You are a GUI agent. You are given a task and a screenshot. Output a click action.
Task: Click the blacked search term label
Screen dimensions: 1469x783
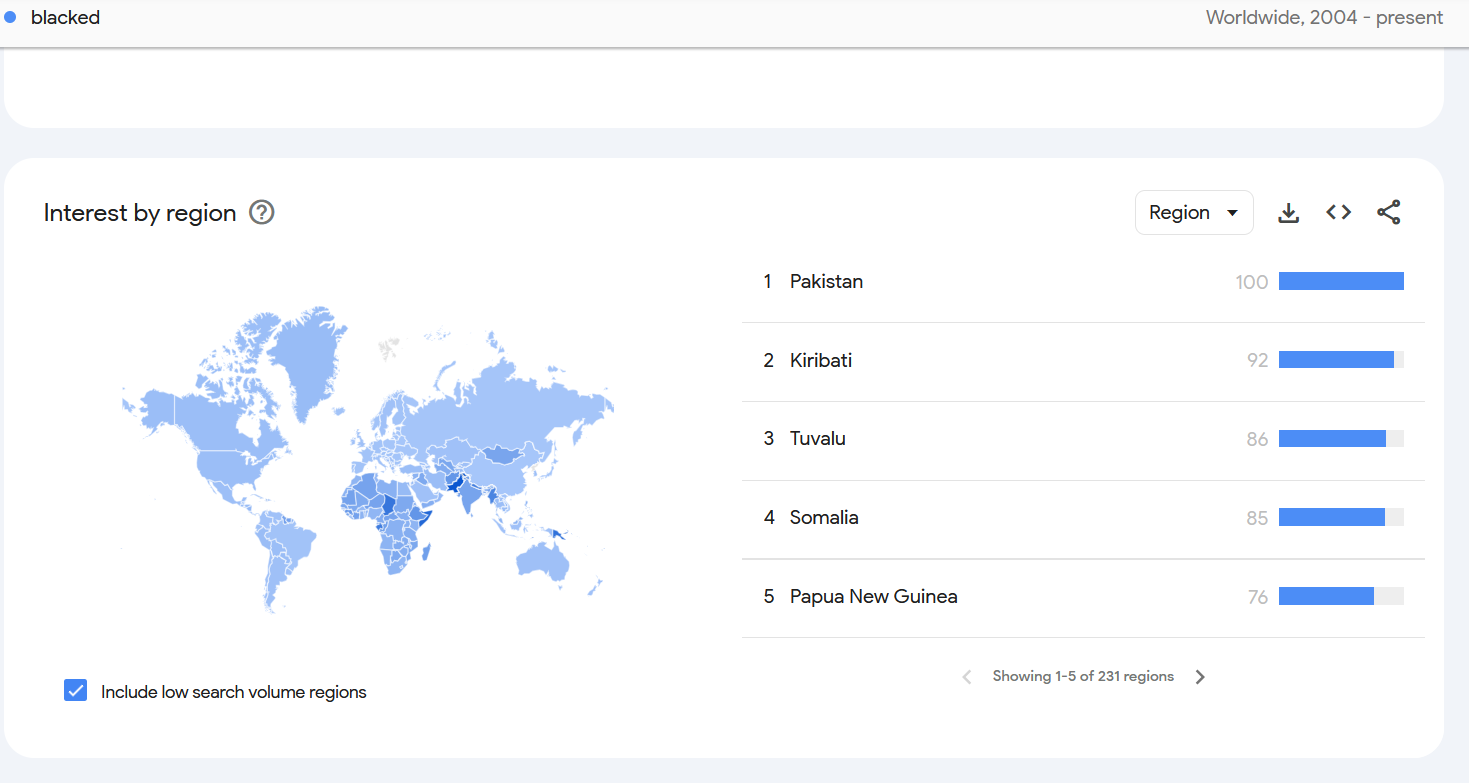65,17
